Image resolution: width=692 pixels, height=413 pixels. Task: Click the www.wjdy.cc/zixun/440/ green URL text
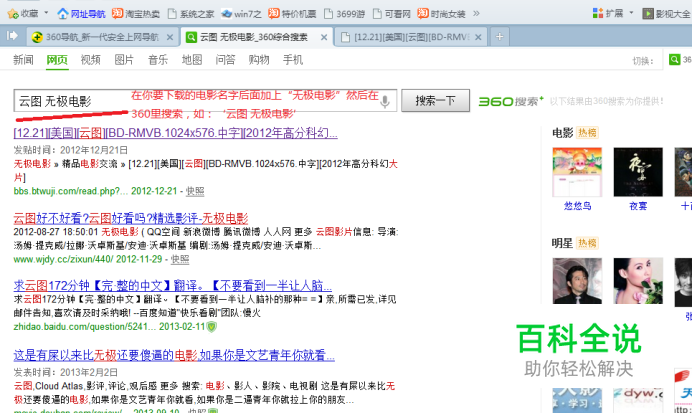(x=63, y=259)
